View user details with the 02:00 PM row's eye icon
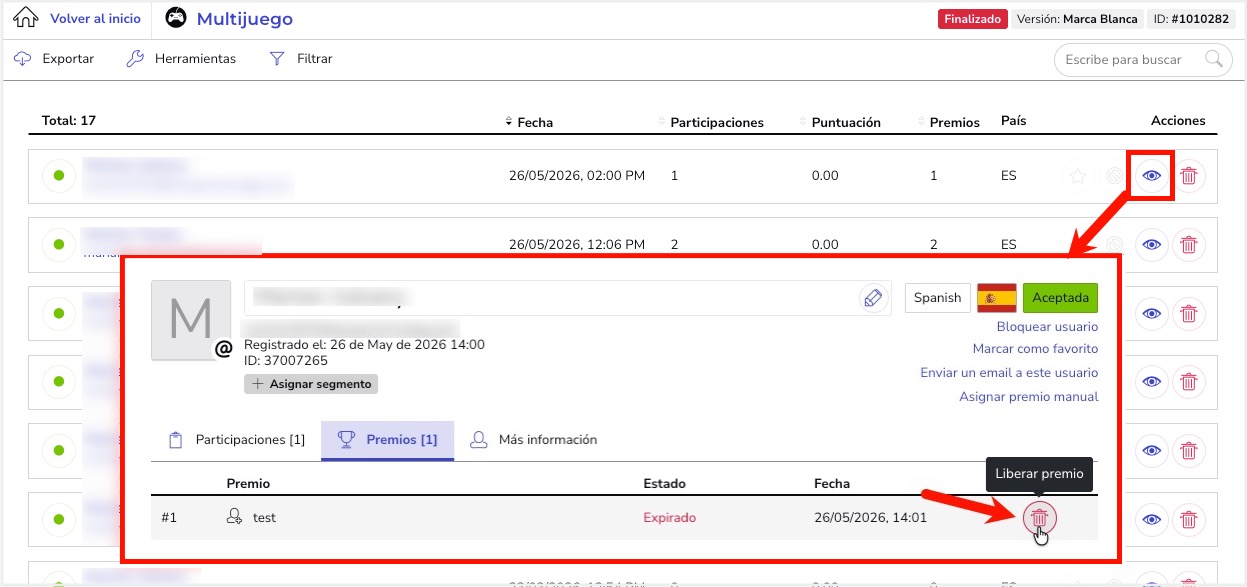The height and width of the screenshot is (587, 1247). tap(1152, 176)
